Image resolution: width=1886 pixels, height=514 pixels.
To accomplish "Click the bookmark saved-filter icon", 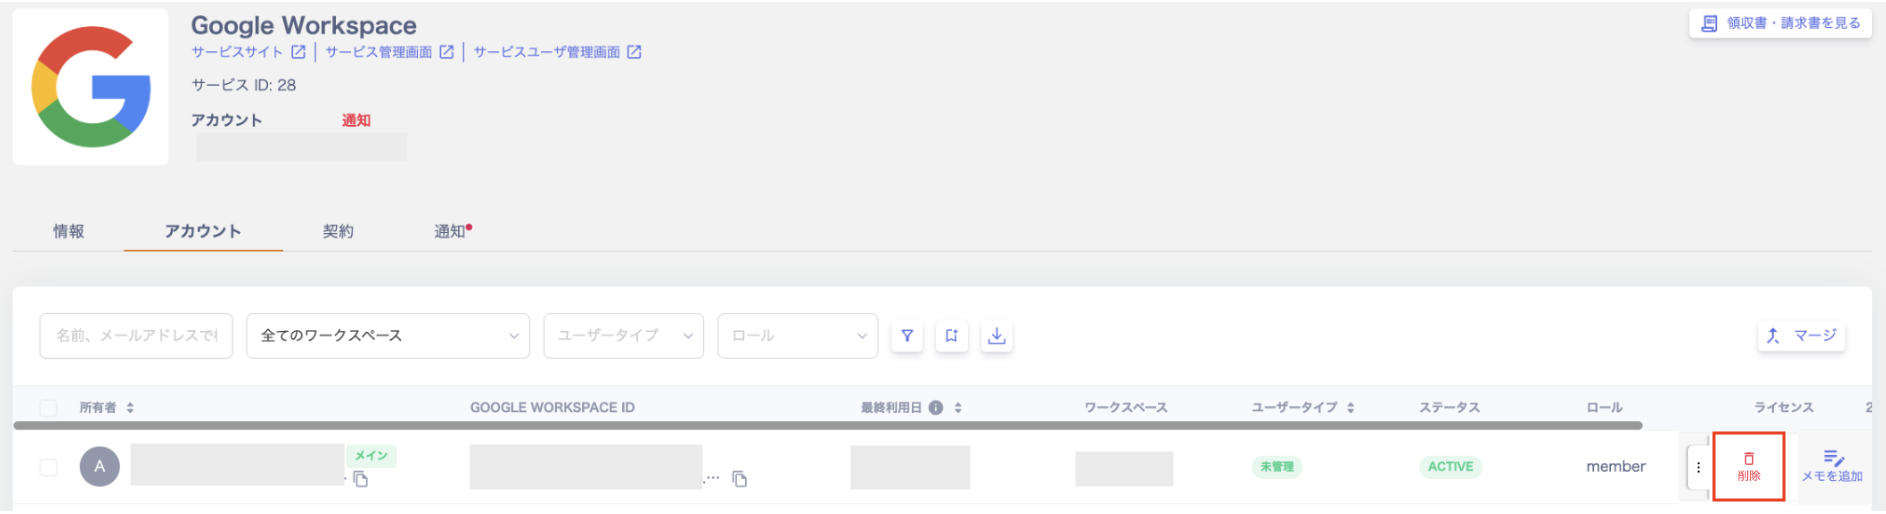I will (952, 336).
